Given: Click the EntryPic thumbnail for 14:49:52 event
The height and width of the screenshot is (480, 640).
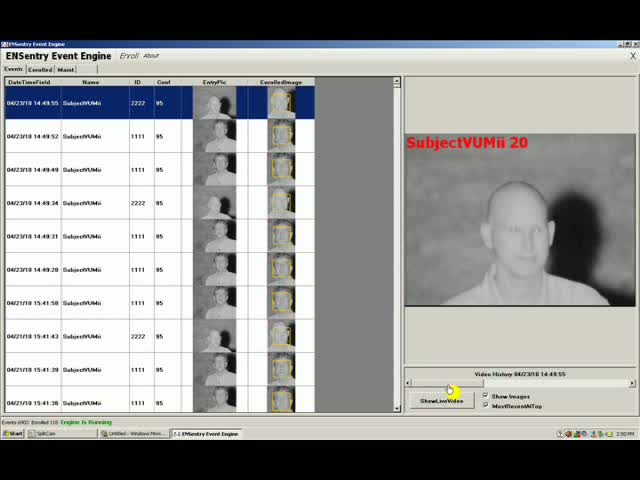Looking at the screenshot, I should click(215, 136).
